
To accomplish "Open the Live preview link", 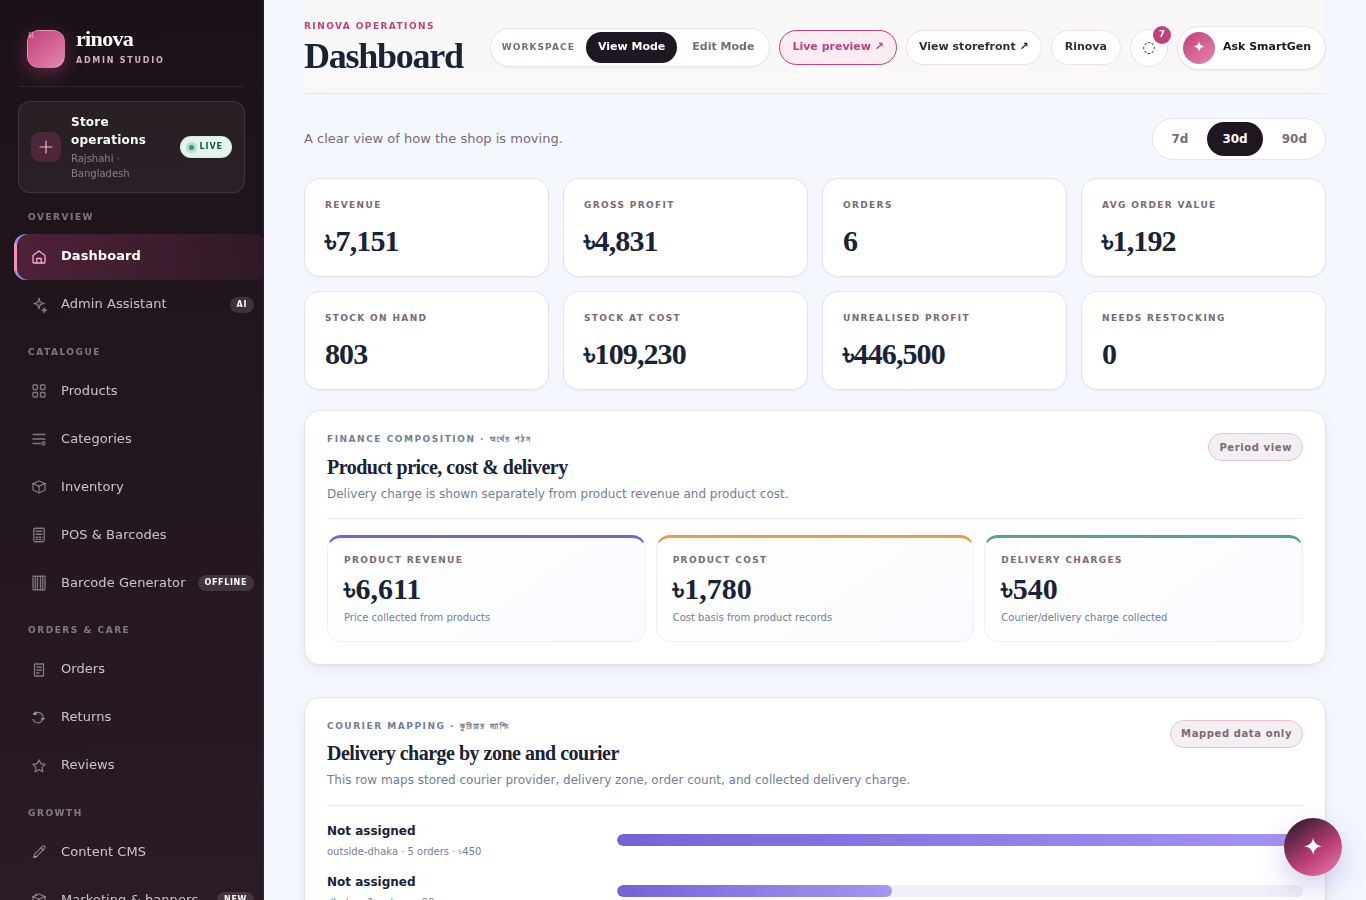I will tap(838, 47).
